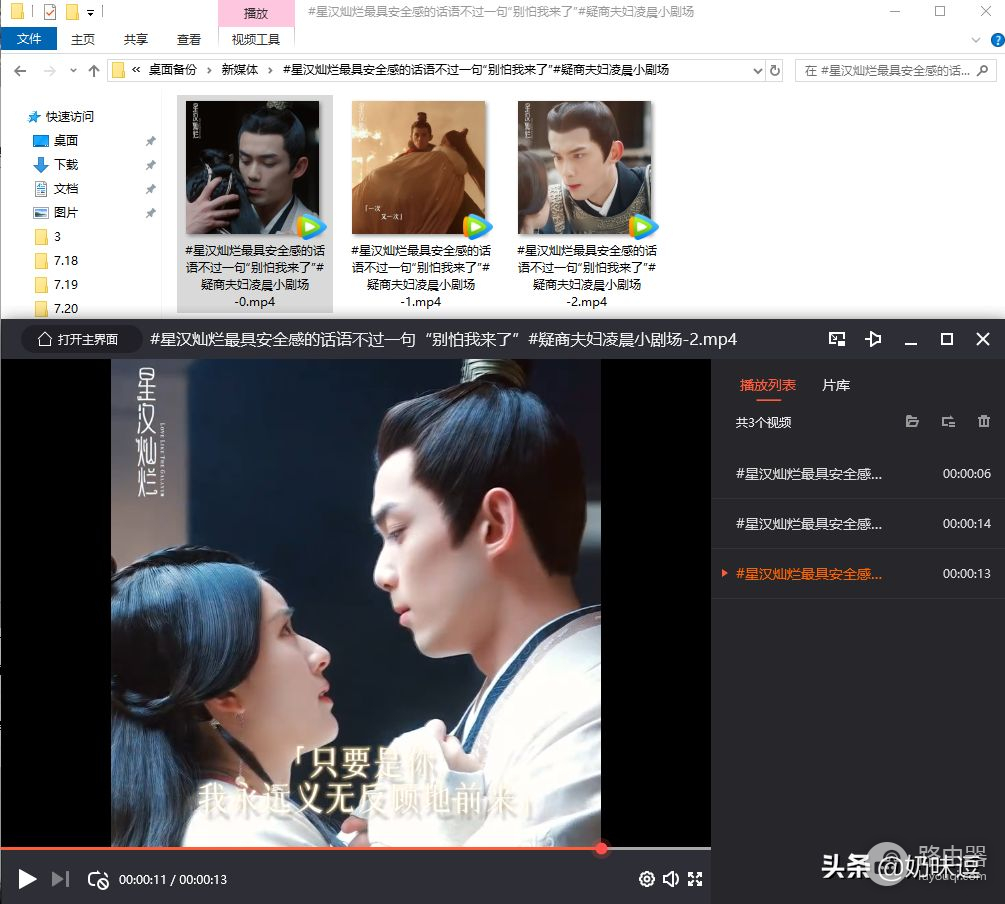Enter fullscreen mode in the player
Viewport: 1005px width, 904px height.
(x=695, y=879)
